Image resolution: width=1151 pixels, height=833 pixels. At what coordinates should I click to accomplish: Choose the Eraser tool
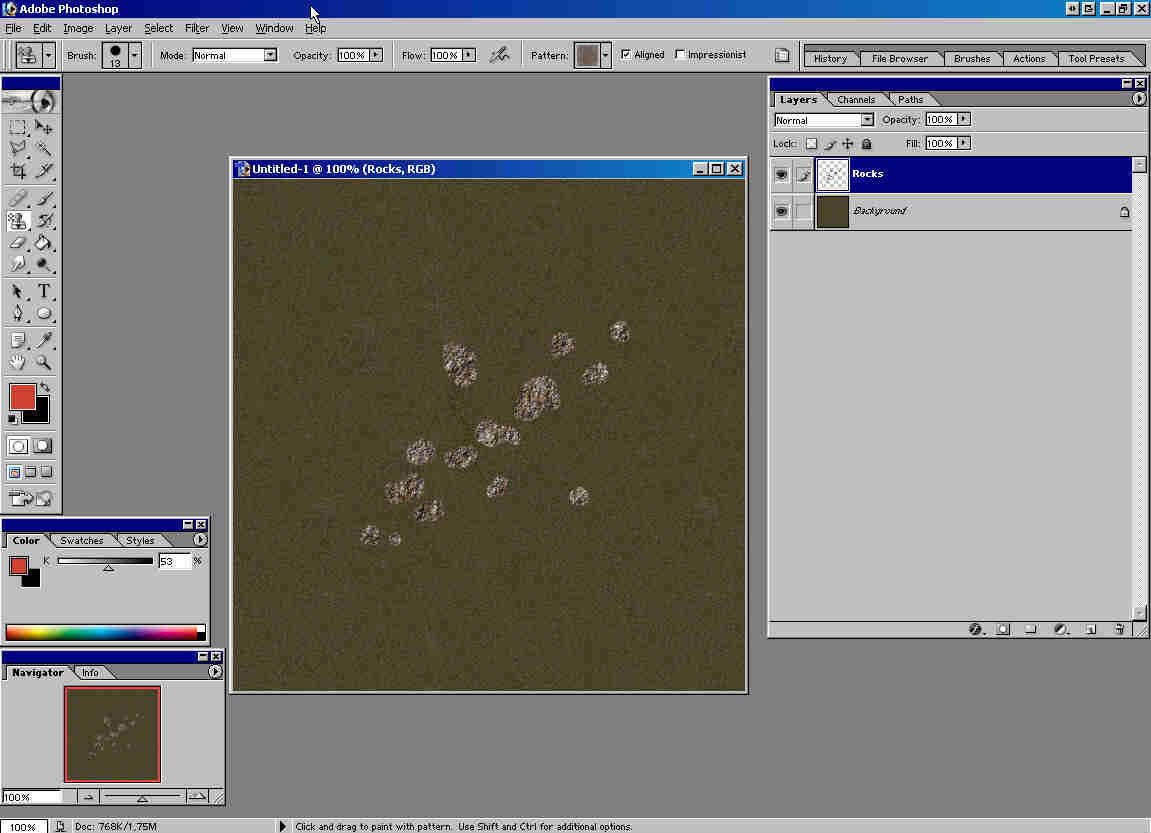click(18, 242)
